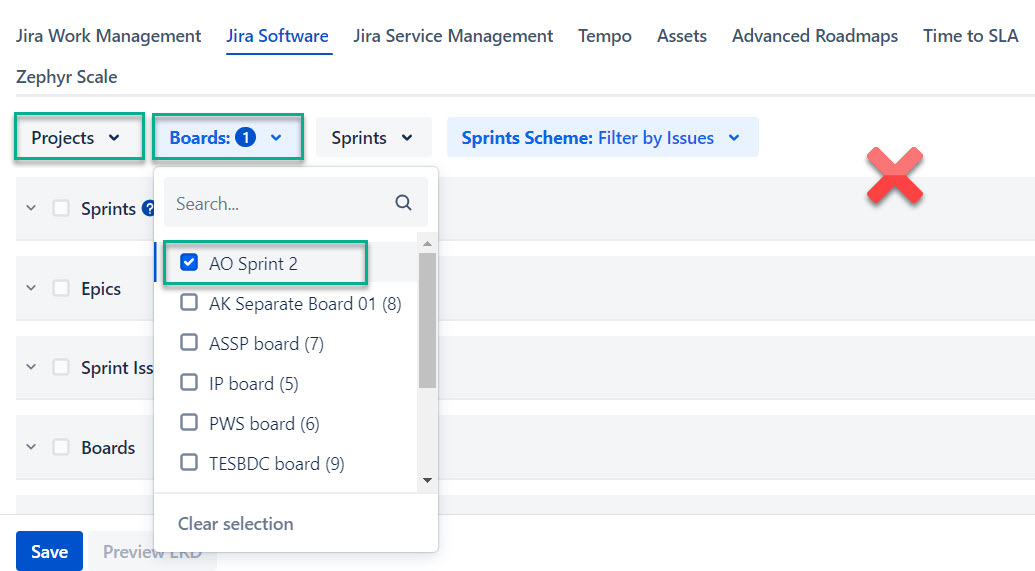Tick the Epics section checkbox
1035x571 pixels.
pyautogui.click(x=62, y=289)
